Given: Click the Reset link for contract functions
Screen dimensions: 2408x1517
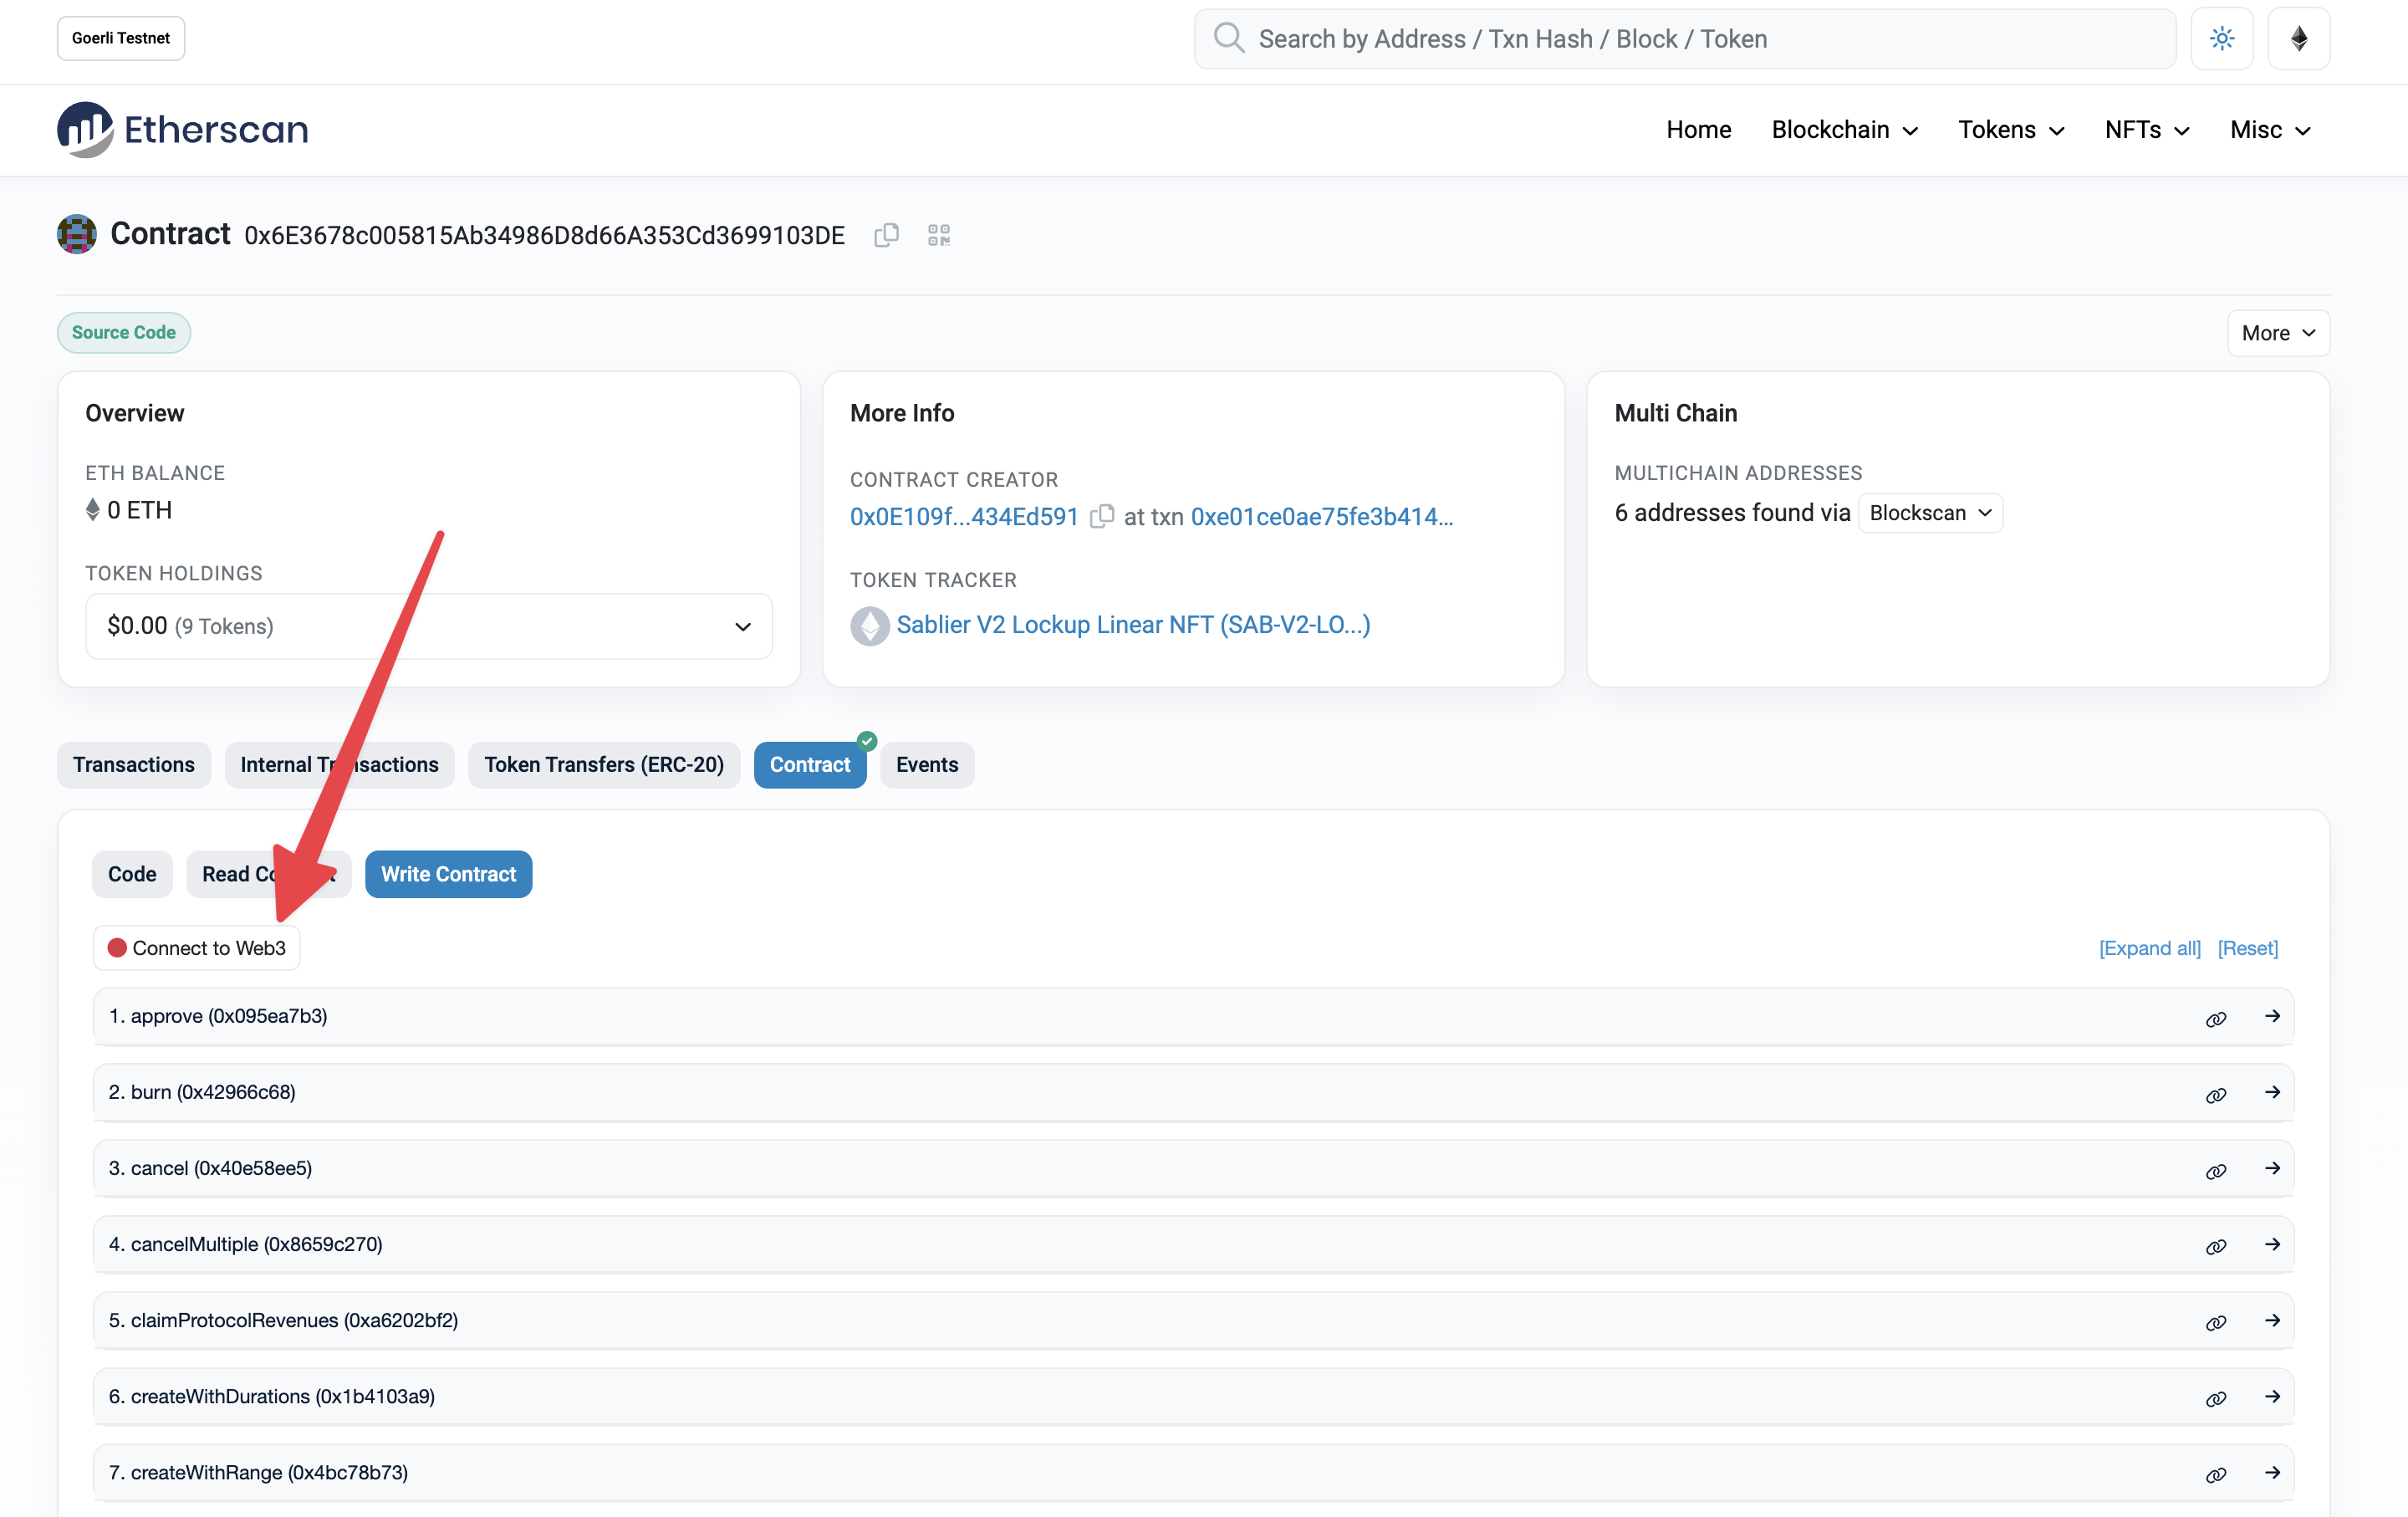Looking at the screenshot, I should coord(2247,947).
